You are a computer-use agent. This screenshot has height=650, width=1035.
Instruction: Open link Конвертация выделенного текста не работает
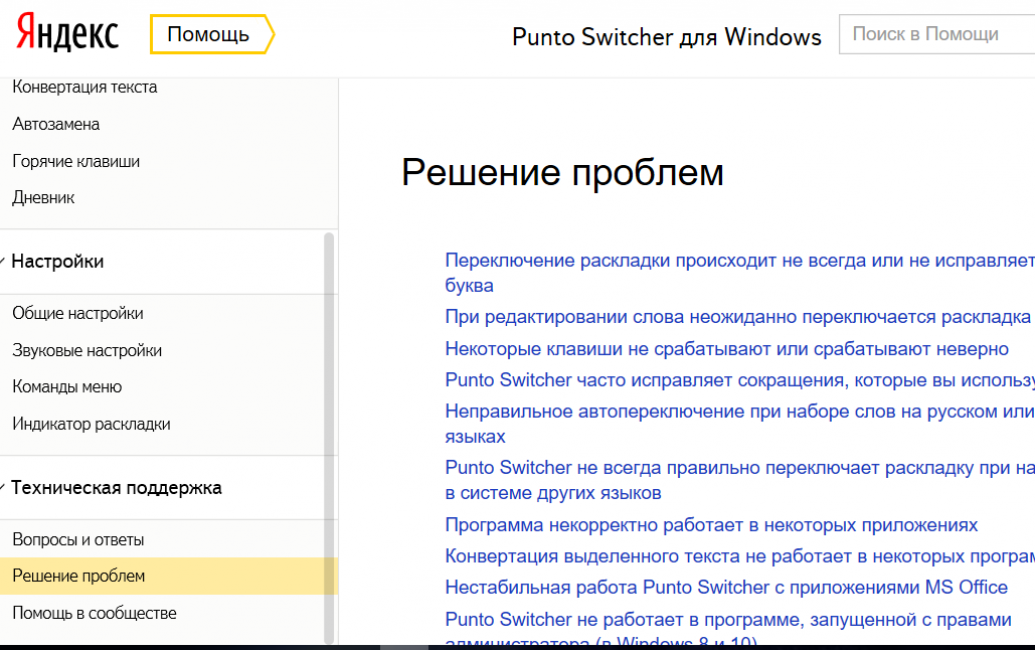tap(739, 556)
